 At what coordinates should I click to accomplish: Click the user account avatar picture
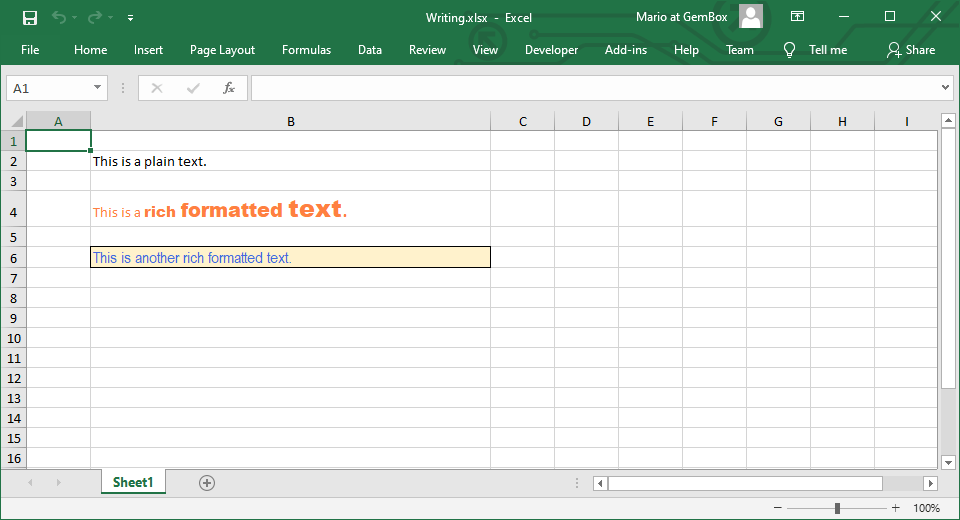click(x=751, y=17)
